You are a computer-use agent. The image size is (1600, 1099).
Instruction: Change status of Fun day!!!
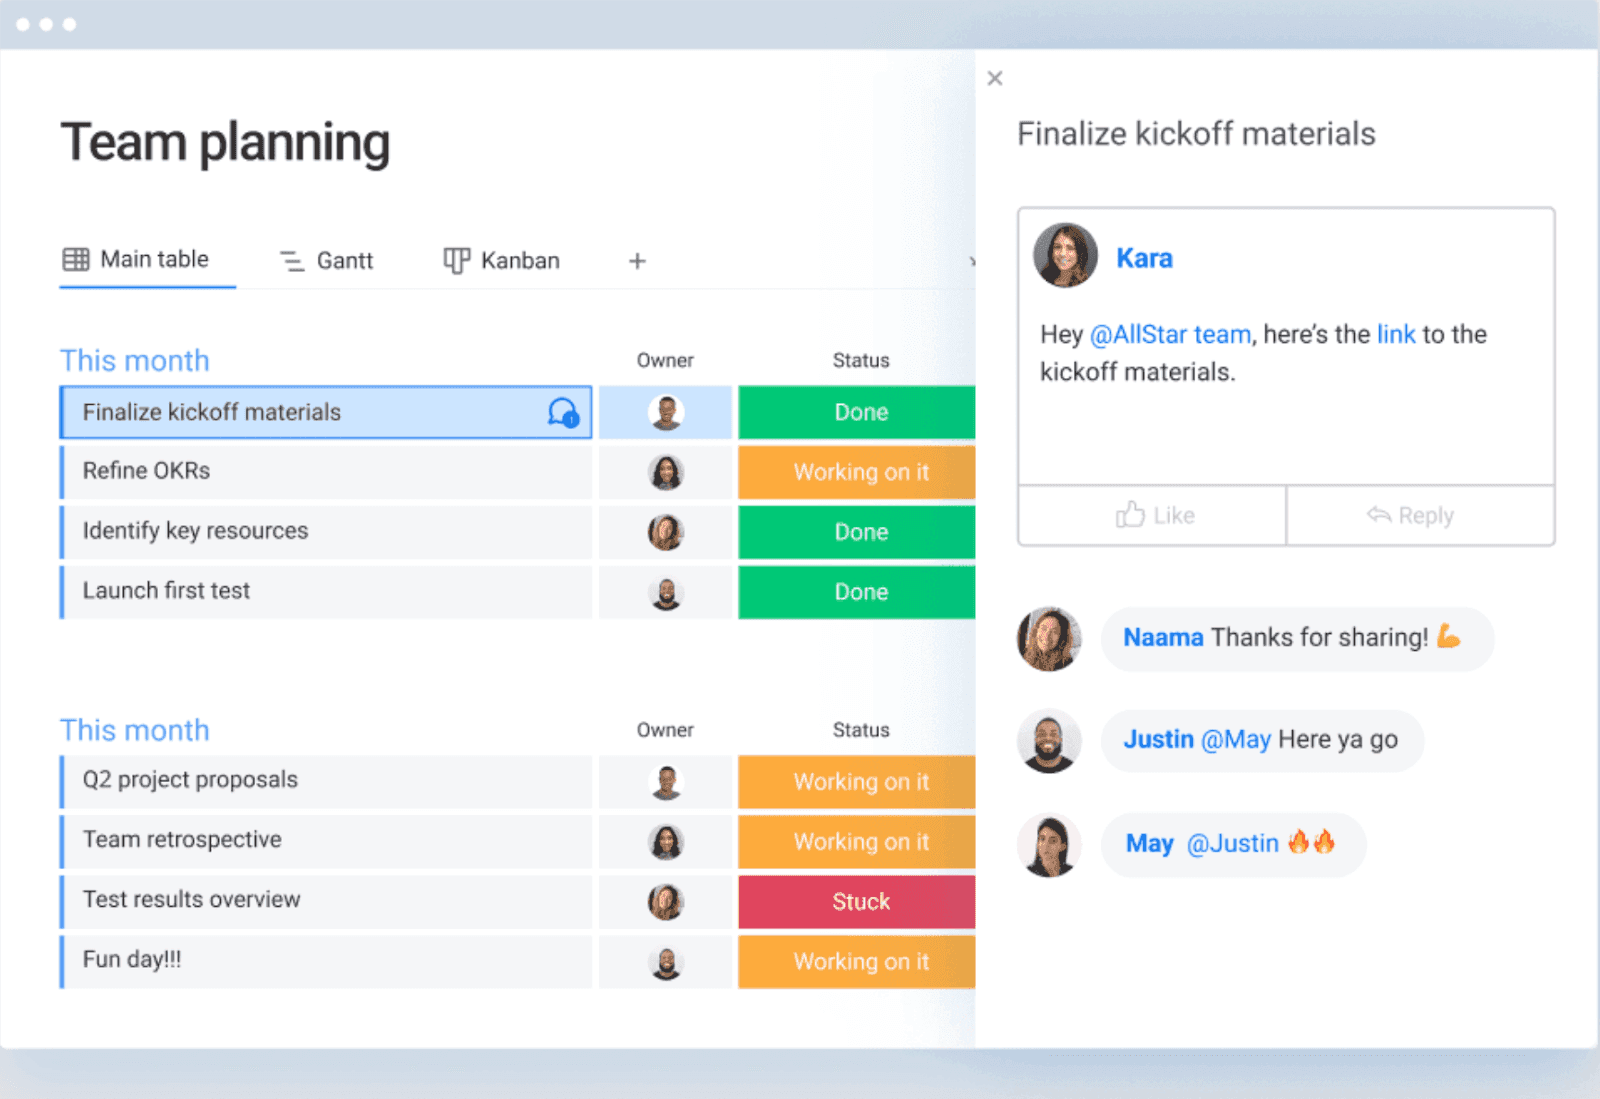pyautogui.click(x=857, y=961)
